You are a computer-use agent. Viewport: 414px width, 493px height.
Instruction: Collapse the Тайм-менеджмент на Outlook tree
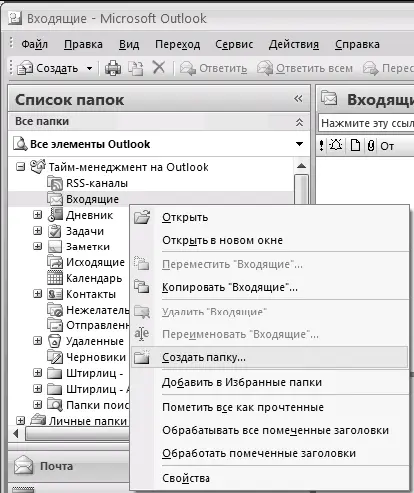pyautogui.click(x=20, y=167)
